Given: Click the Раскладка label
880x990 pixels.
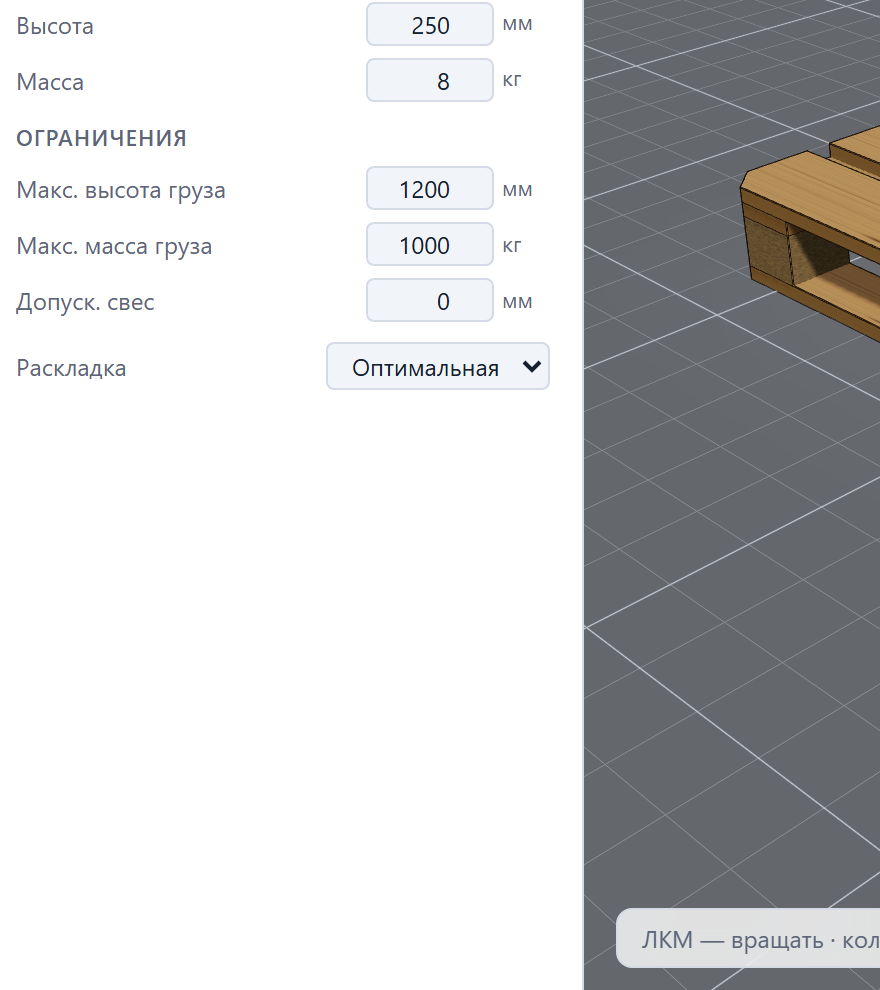Looking at the screenshot, I should (x=71, y=368).
